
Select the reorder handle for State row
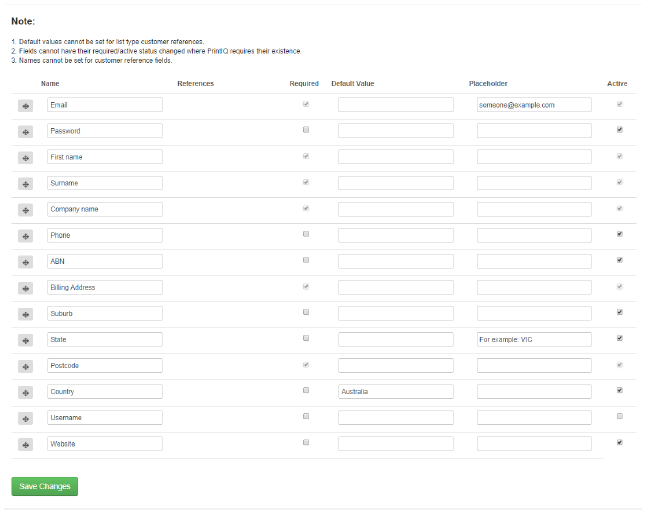[25, 340]
